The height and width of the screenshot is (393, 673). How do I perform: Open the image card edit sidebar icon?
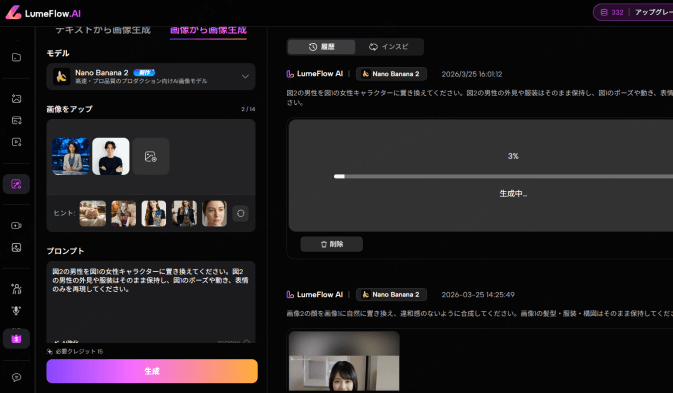pos(16,120)
